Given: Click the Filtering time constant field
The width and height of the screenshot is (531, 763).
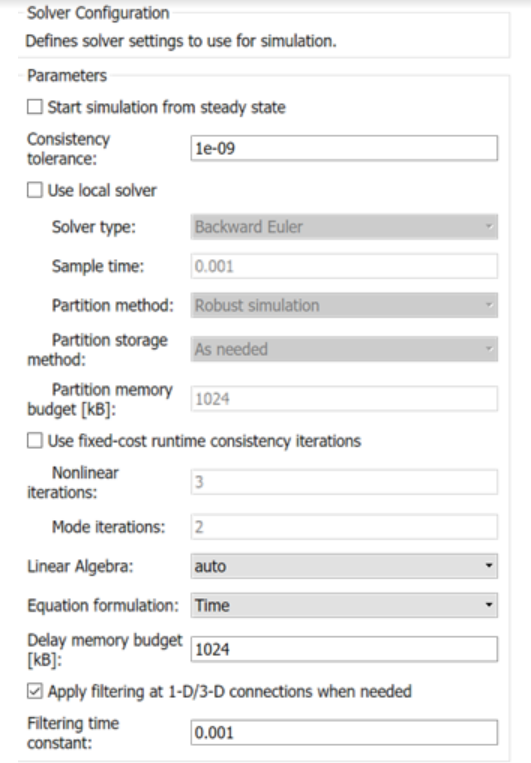Looking at the screenshot, I should pos(344,733).
